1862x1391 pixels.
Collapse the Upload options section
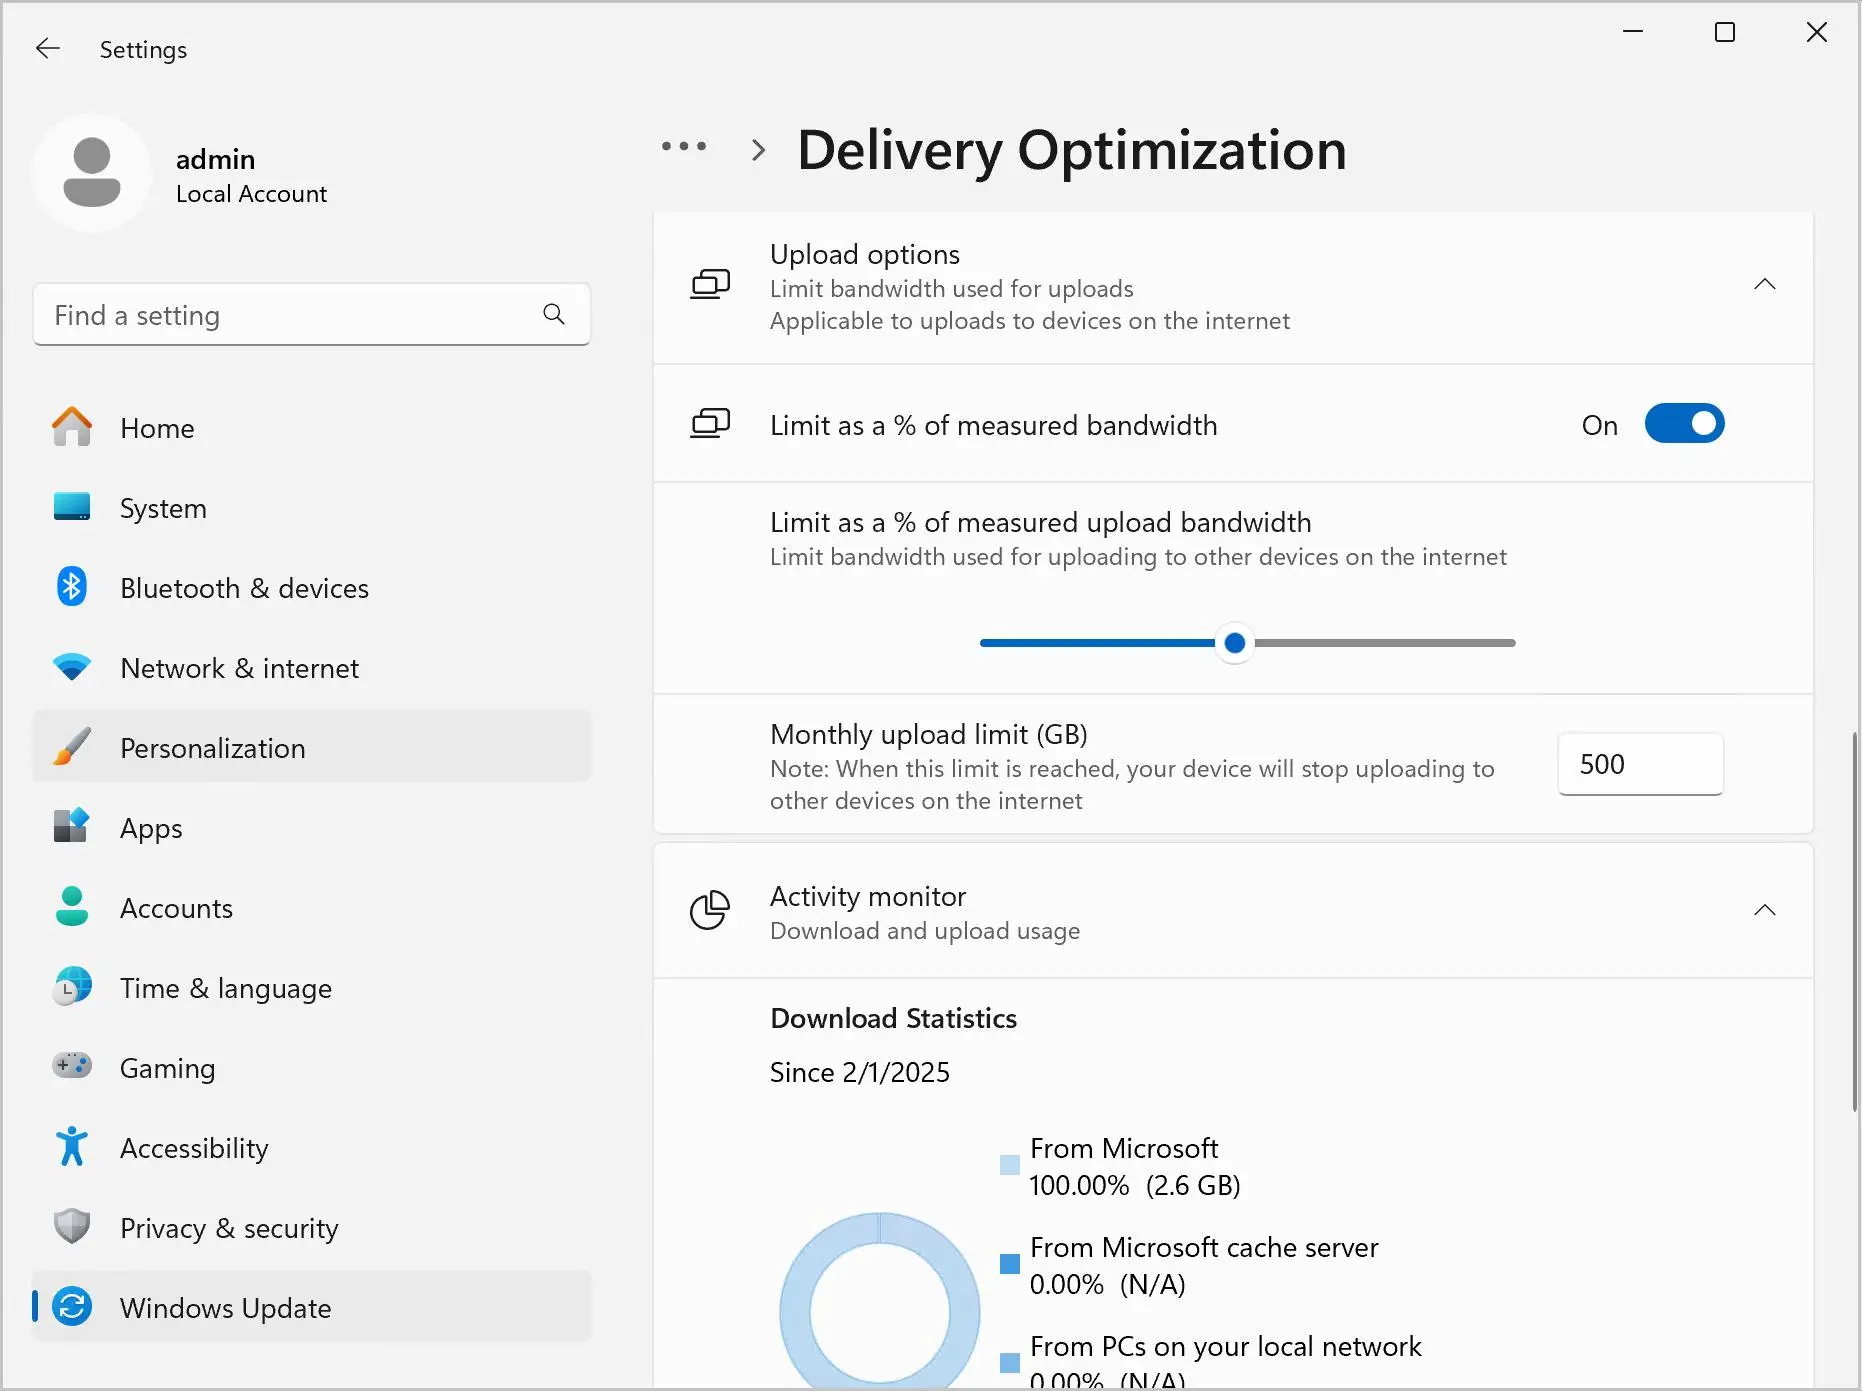pos(1765,285)
